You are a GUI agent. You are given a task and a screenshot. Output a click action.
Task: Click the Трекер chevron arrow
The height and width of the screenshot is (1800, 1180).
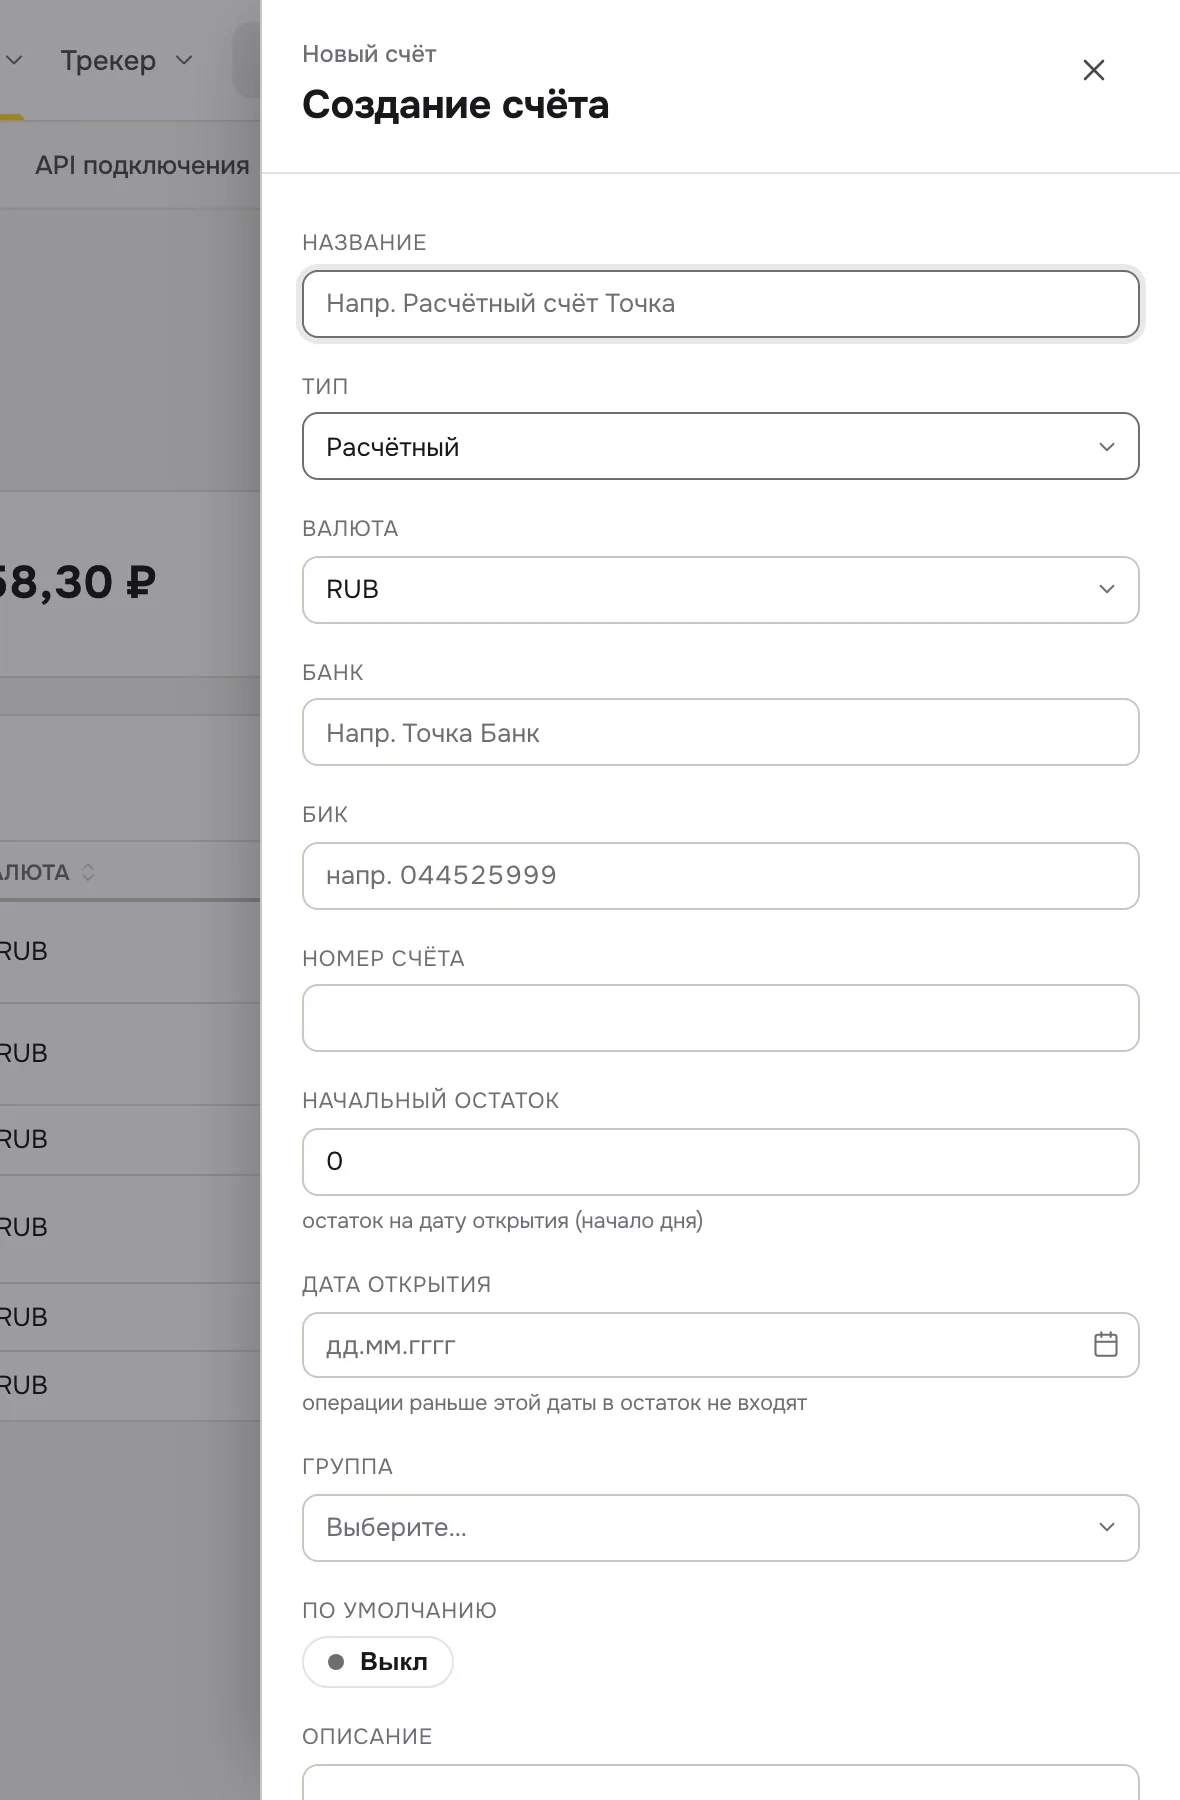pyautogui.click(x=184, y=60)
